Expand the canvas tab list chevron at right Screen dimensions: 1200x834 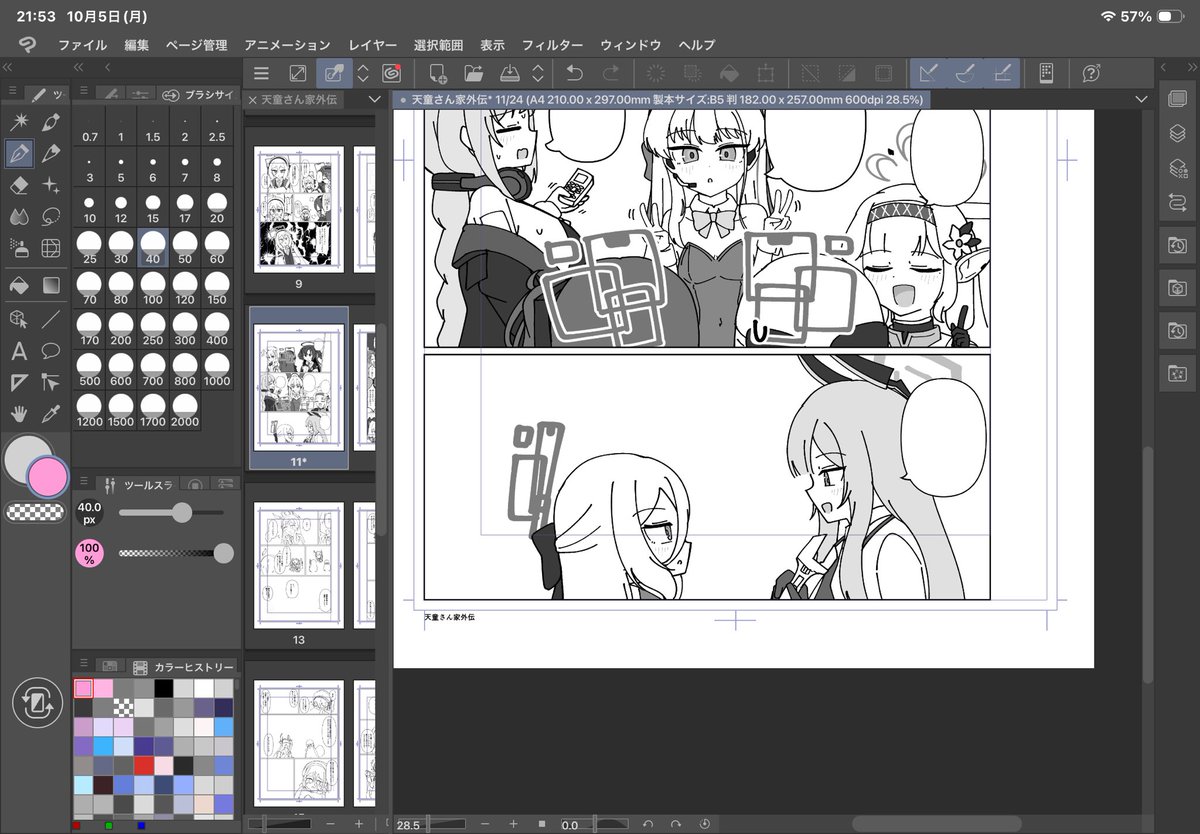[x=1140, y=99]
